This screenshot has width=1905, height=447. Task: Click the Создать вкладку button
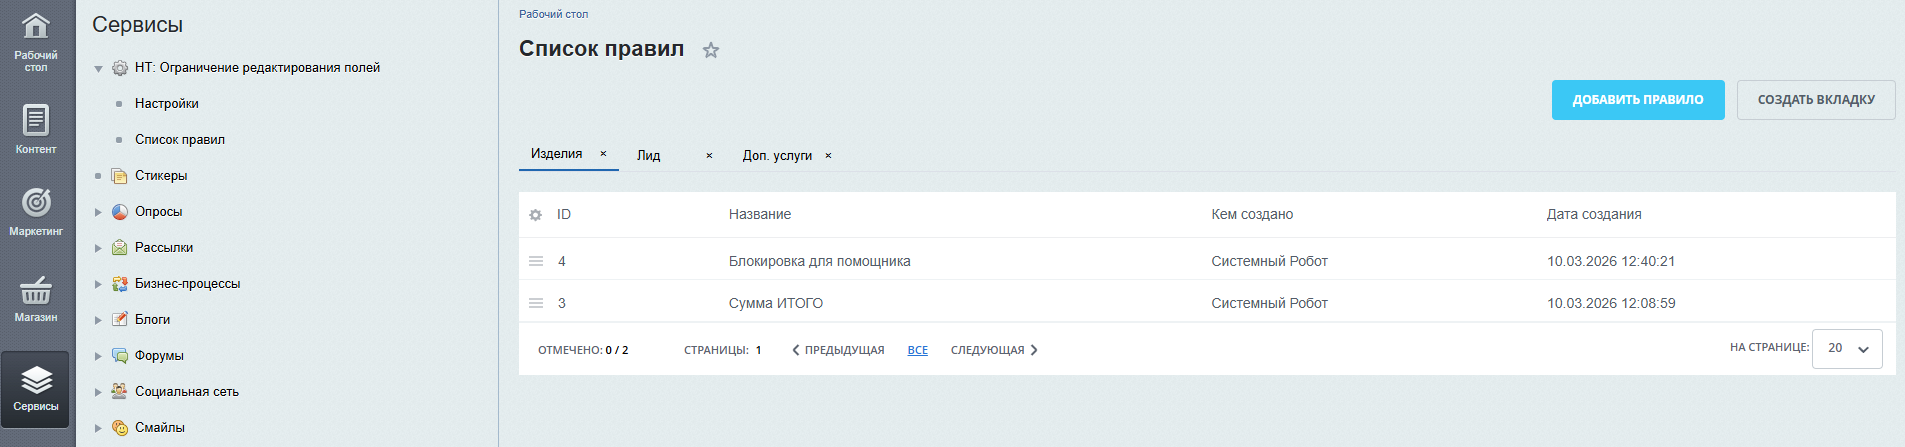pyautogui.click(x=1816, y=100)
